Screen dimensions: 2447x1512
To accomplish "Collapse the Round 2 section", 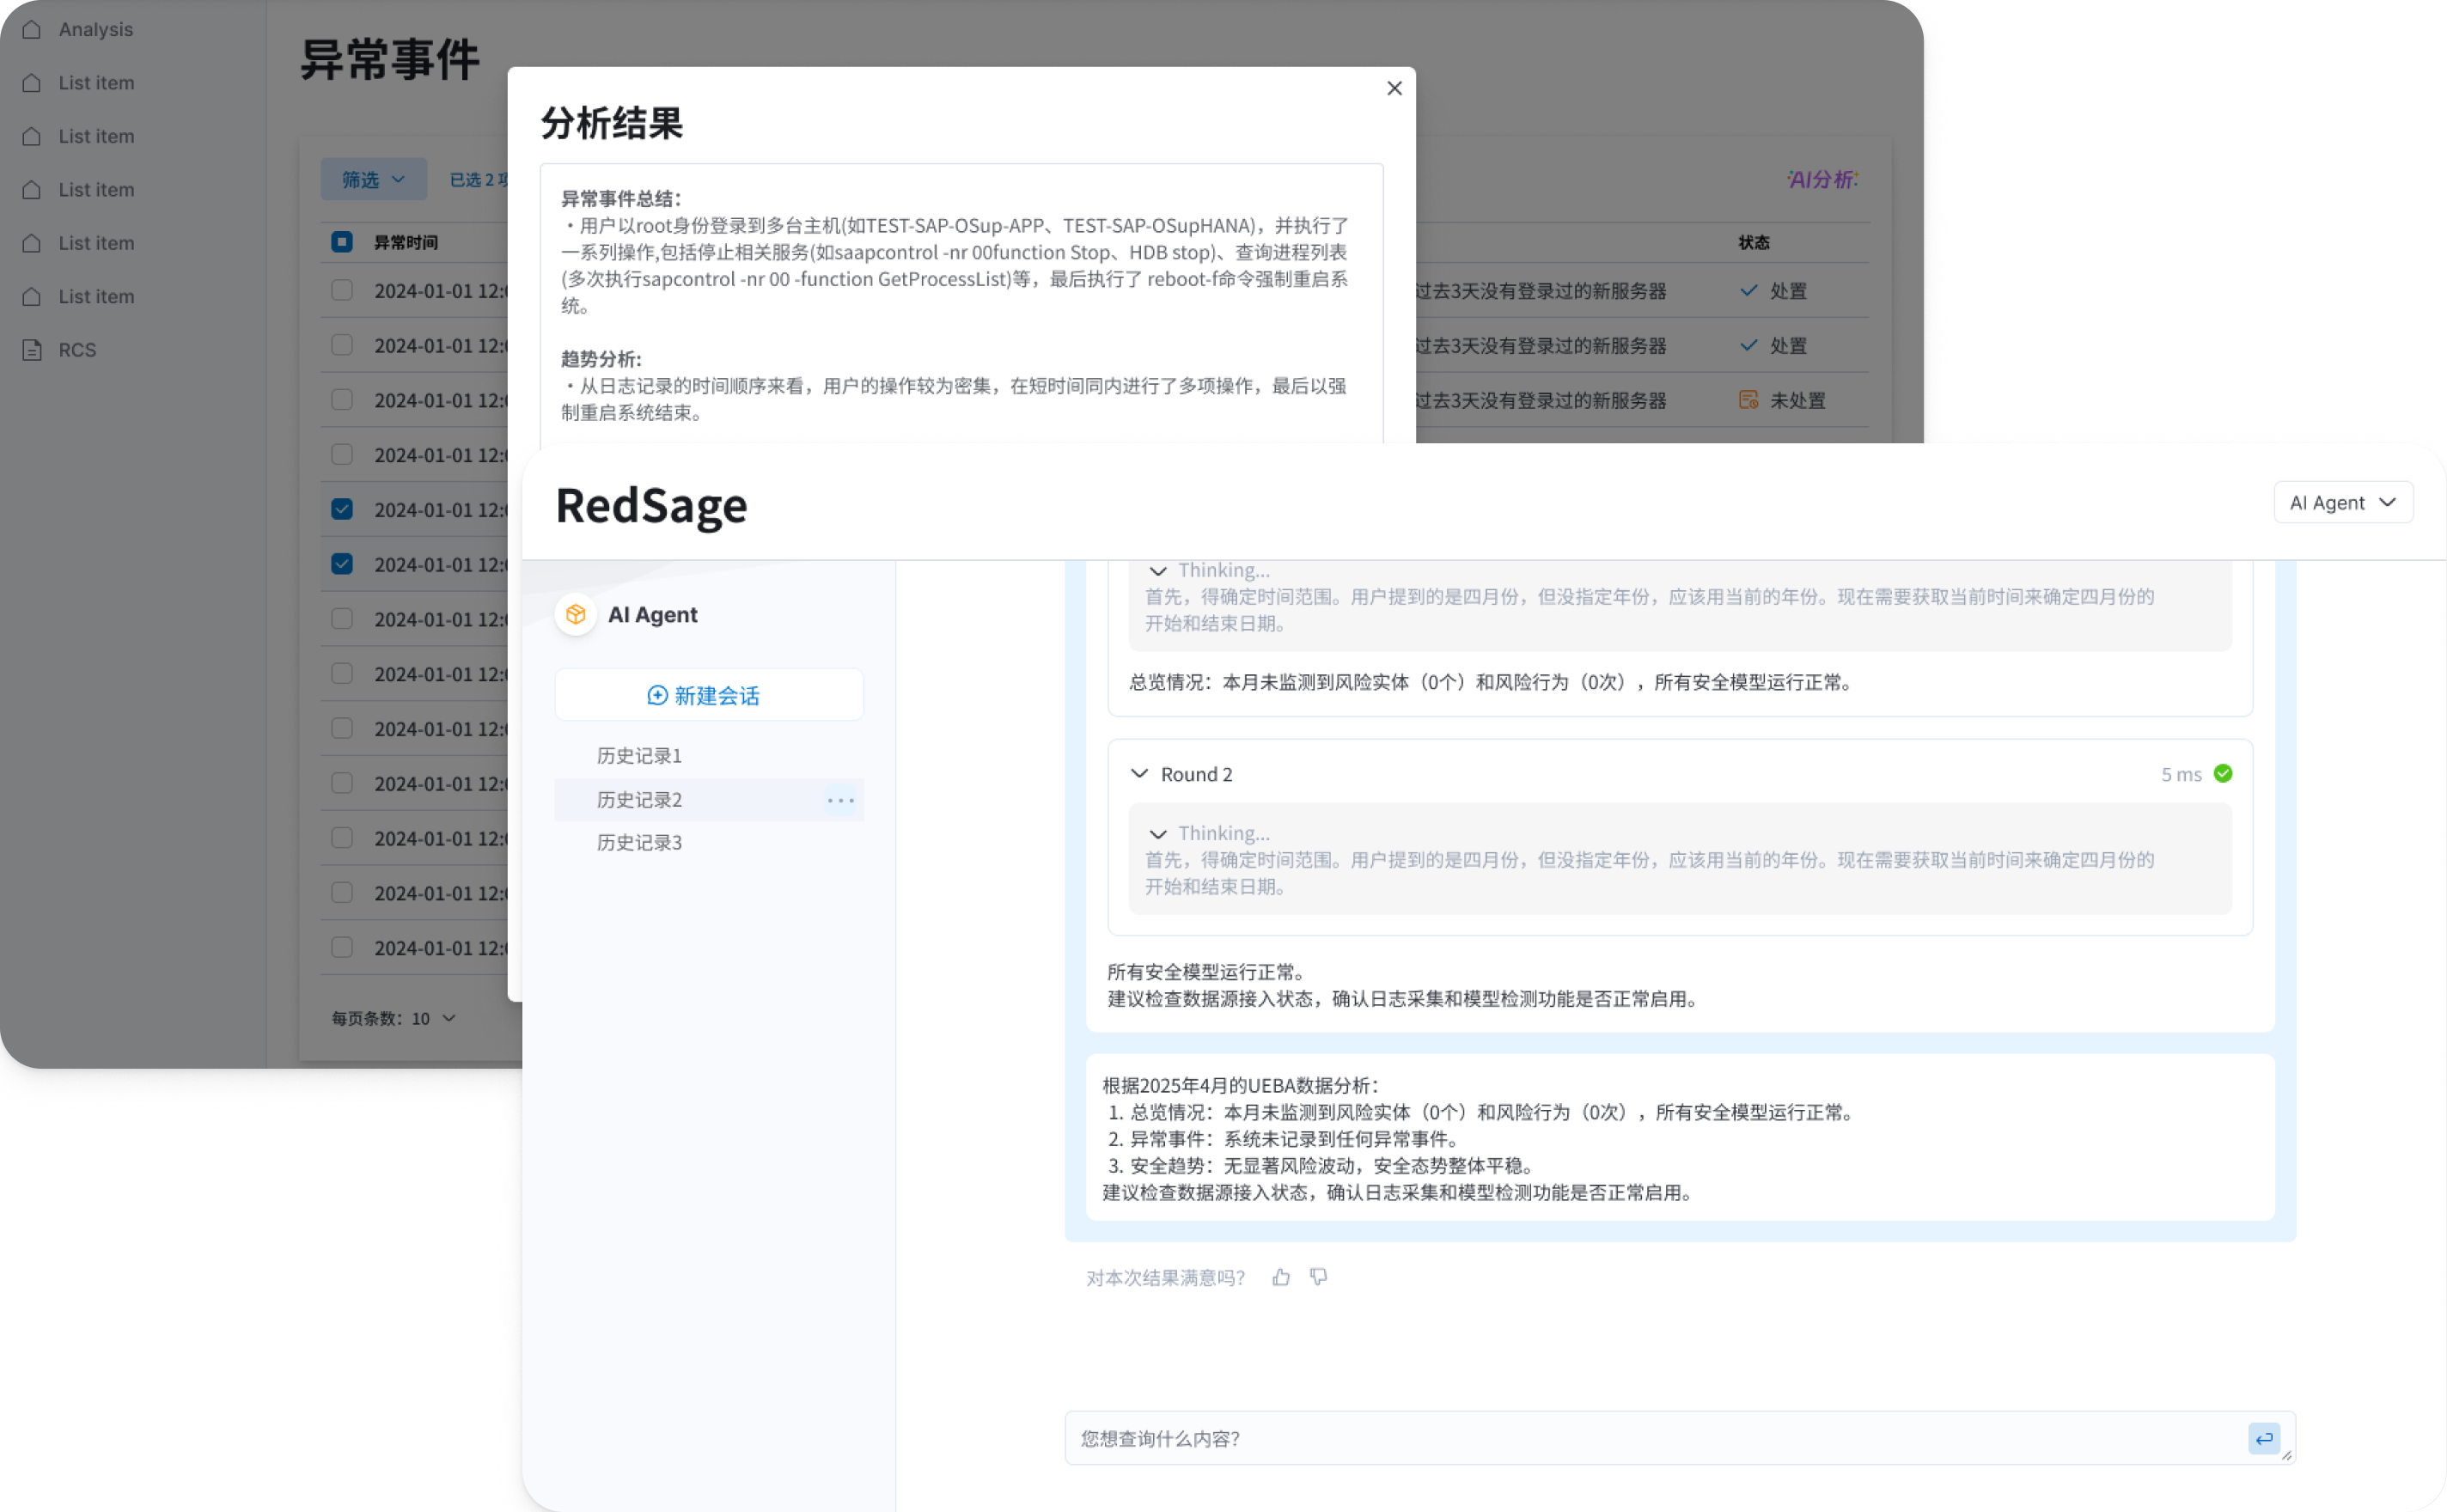I will 1139,774.
